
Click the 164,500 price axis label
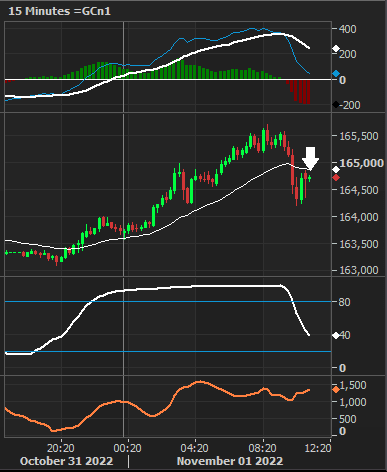point(359,190)
